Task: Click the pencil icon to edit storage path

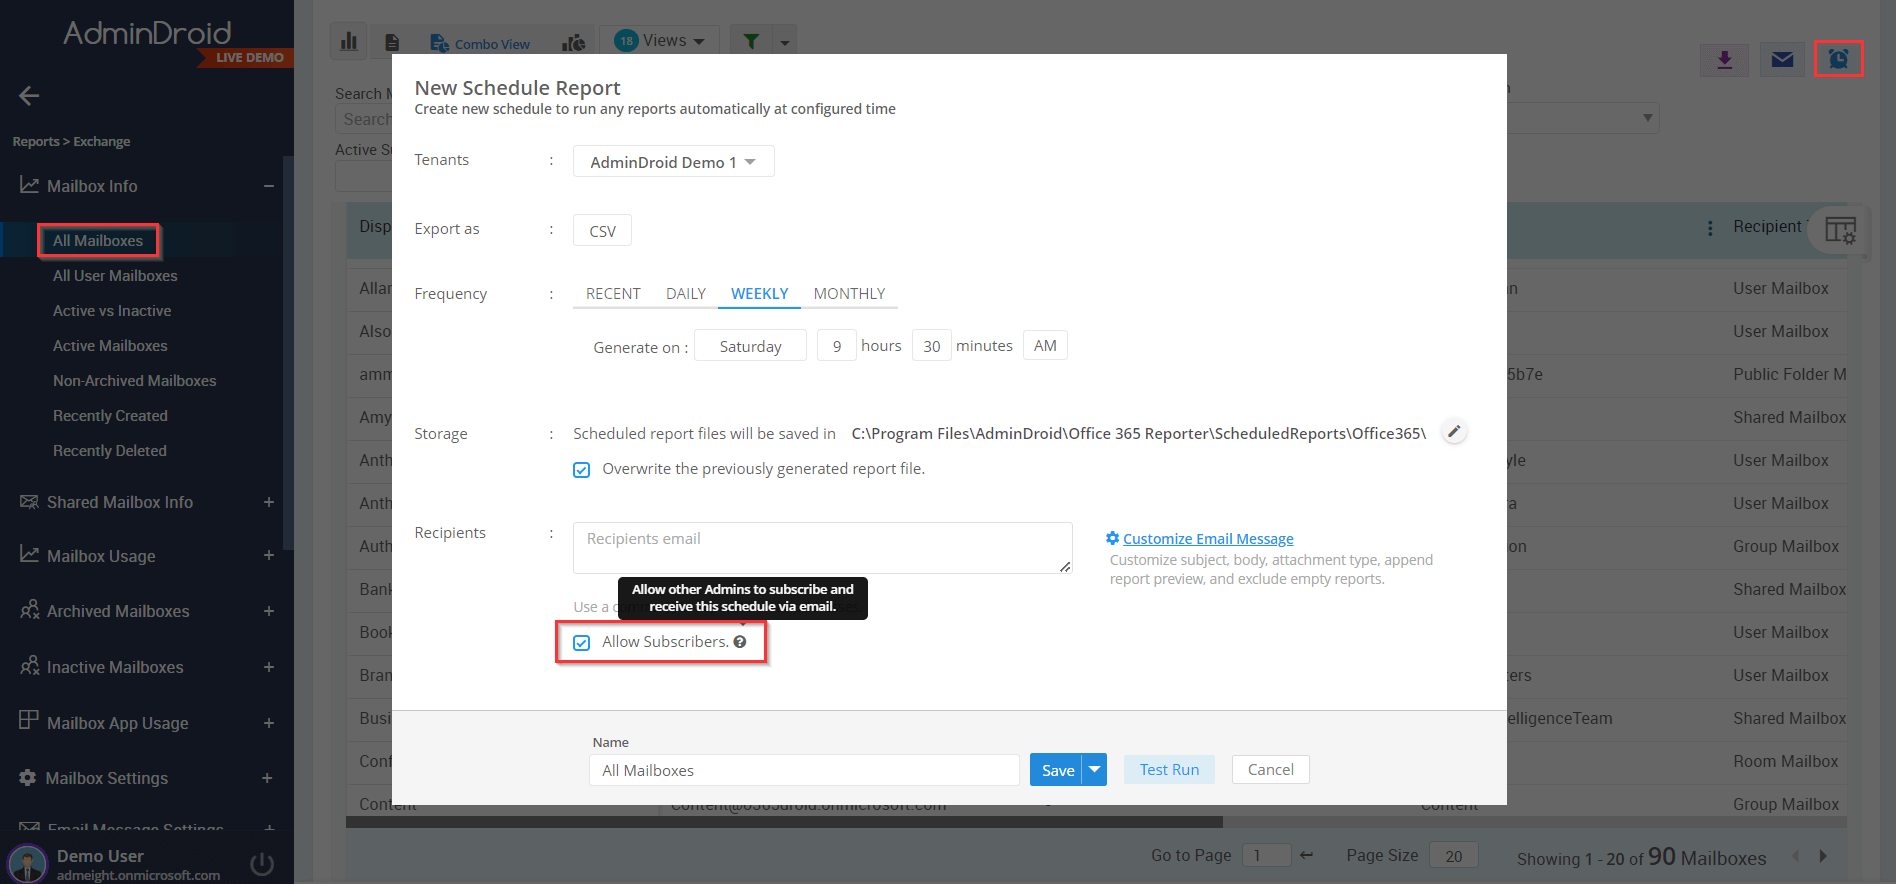Action: pos(1455,432)
